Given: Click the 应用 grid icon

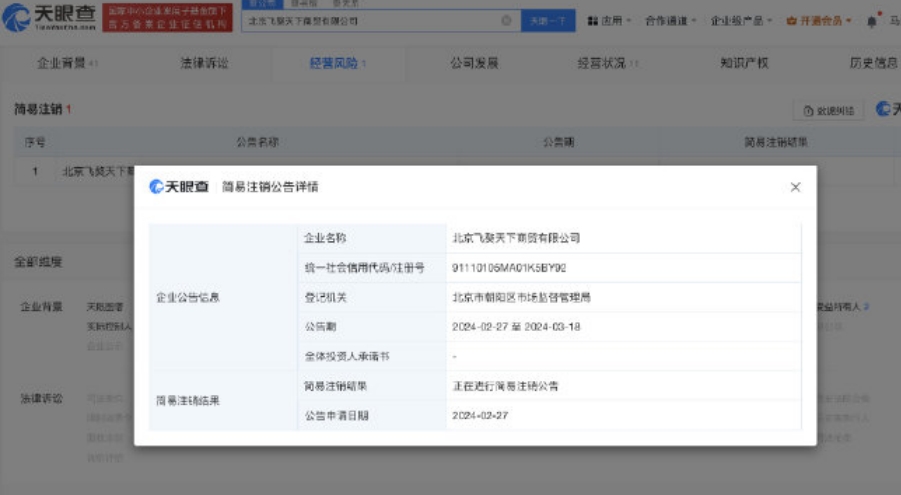Looking at the screenshot, I should 592,20.
